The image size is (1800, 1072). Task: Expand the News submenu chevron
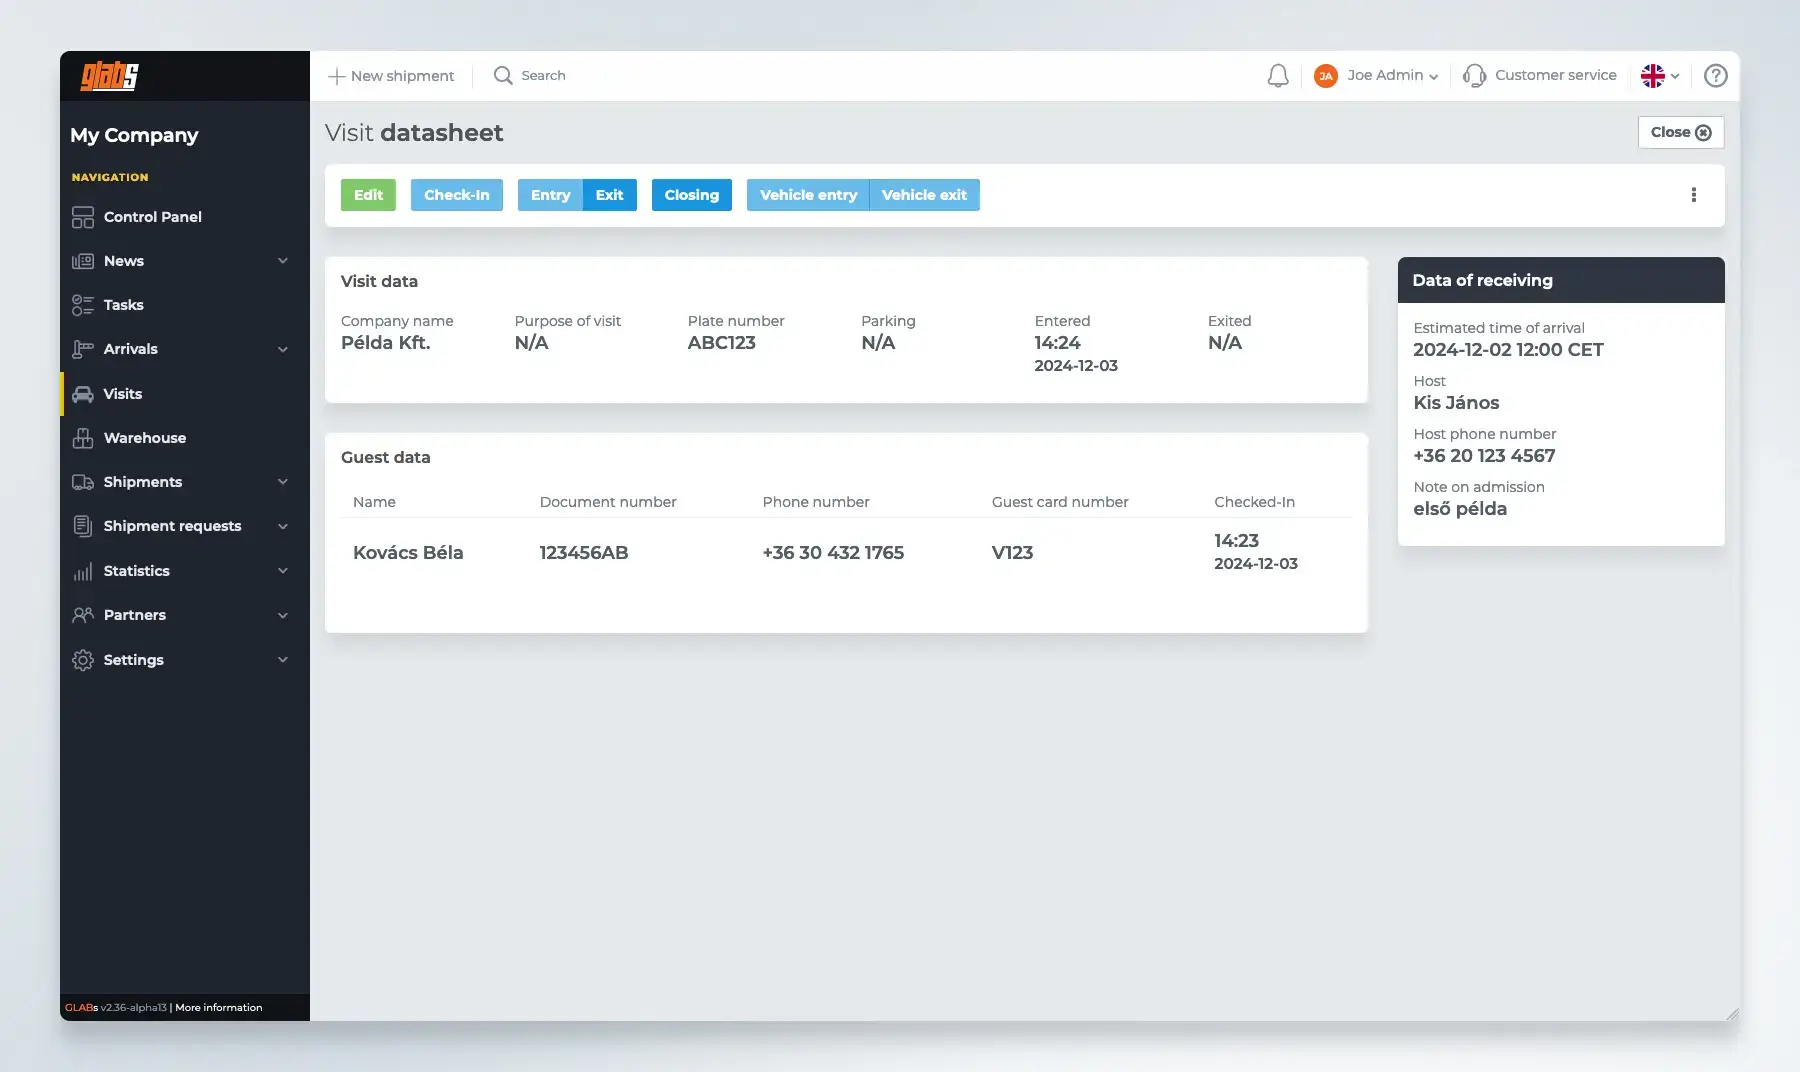click(283, 261)
